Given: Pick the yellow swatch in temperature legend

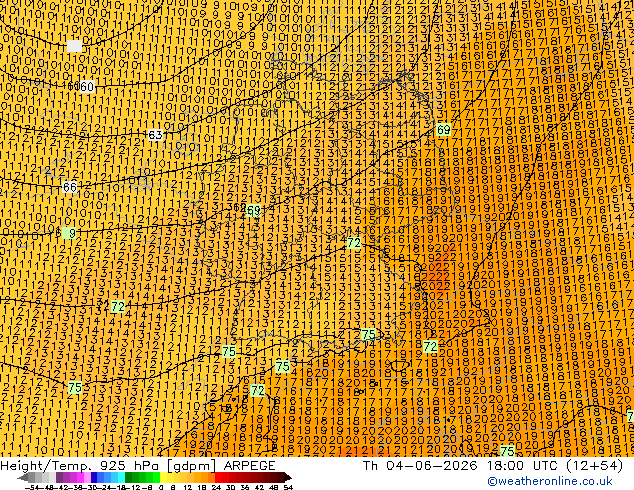Looking at the screenshot, I should pyautogui.click(x=163, y=478).
